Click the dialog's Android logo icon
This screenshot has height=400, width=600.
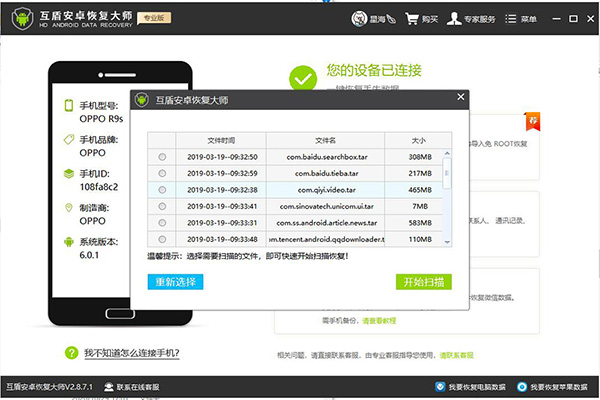pos(142,100)
